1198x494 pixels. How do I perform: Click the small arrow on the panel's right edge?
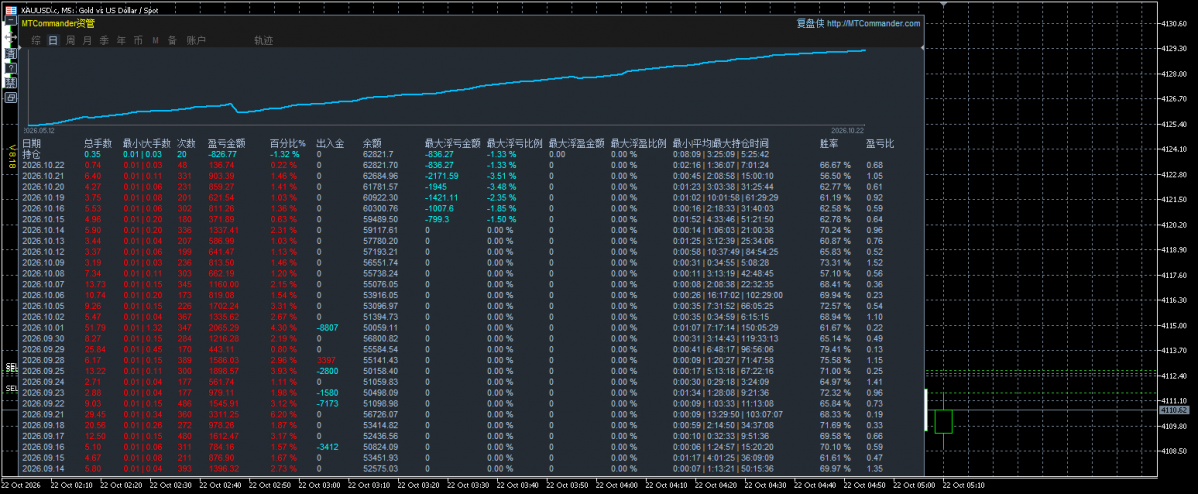[x=922, y=47]
